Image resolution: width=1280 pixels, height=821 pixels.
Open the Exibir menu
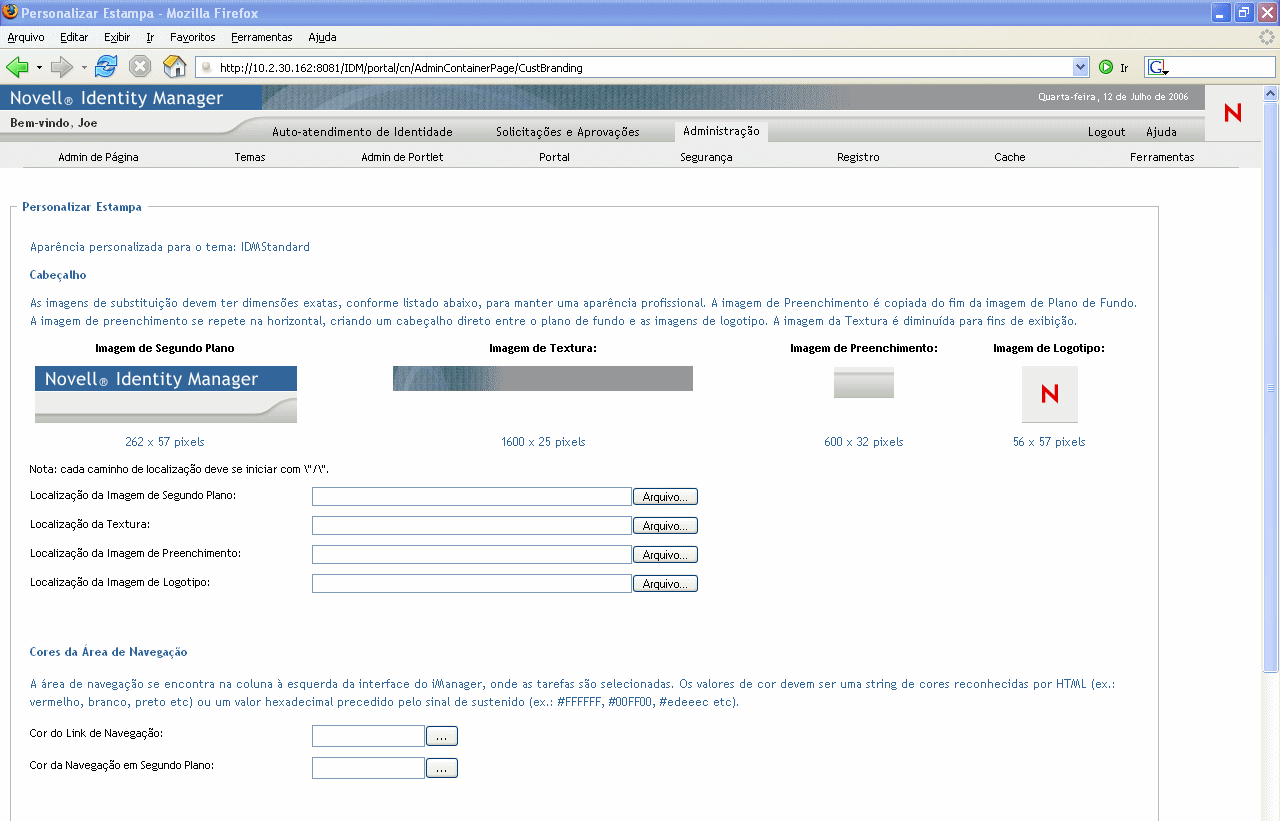point(117,37)
